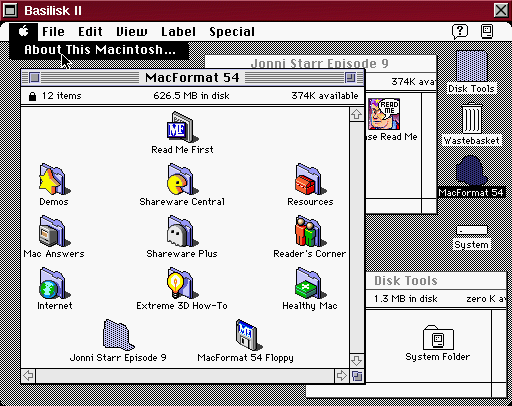Click the locked disk padlock icon
Image resolution: width=512 pixels, height=406 pixels.
[x=32, y=96]
